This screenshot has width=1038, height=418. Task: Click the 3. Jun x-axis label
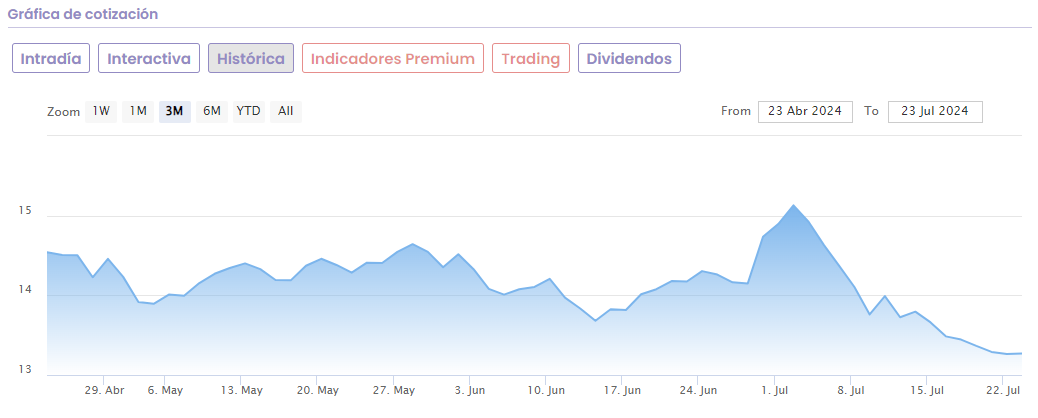click(470, 390)
